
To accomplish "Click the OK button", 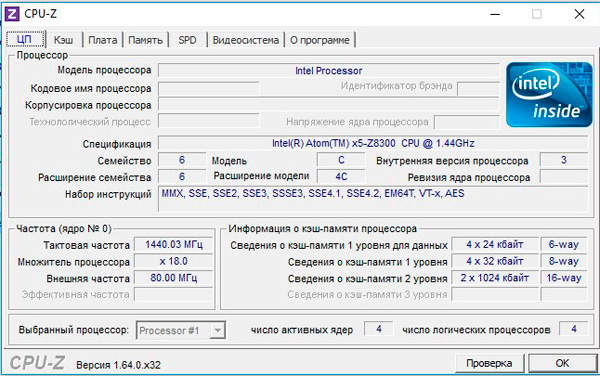I will pos(562,363).
